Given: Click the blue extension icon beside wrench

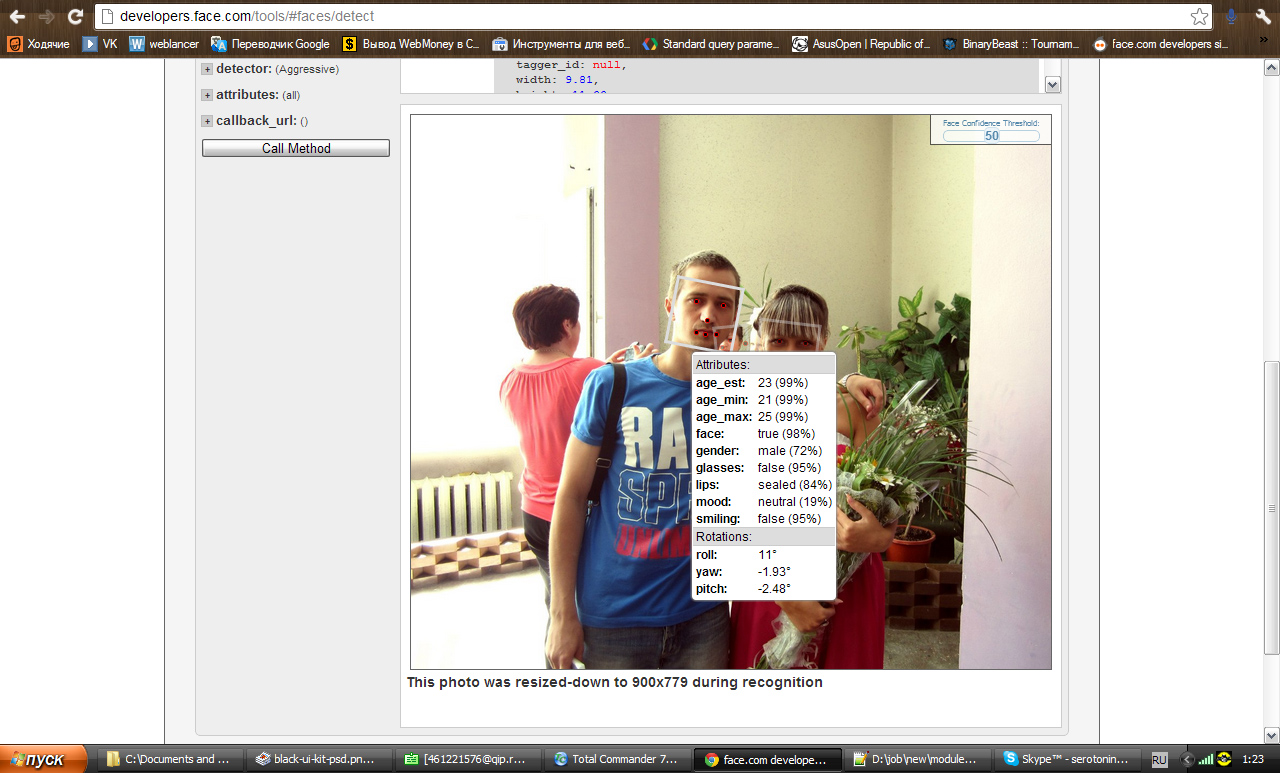Looking at the screenshot, I should tap(1231, 16).
